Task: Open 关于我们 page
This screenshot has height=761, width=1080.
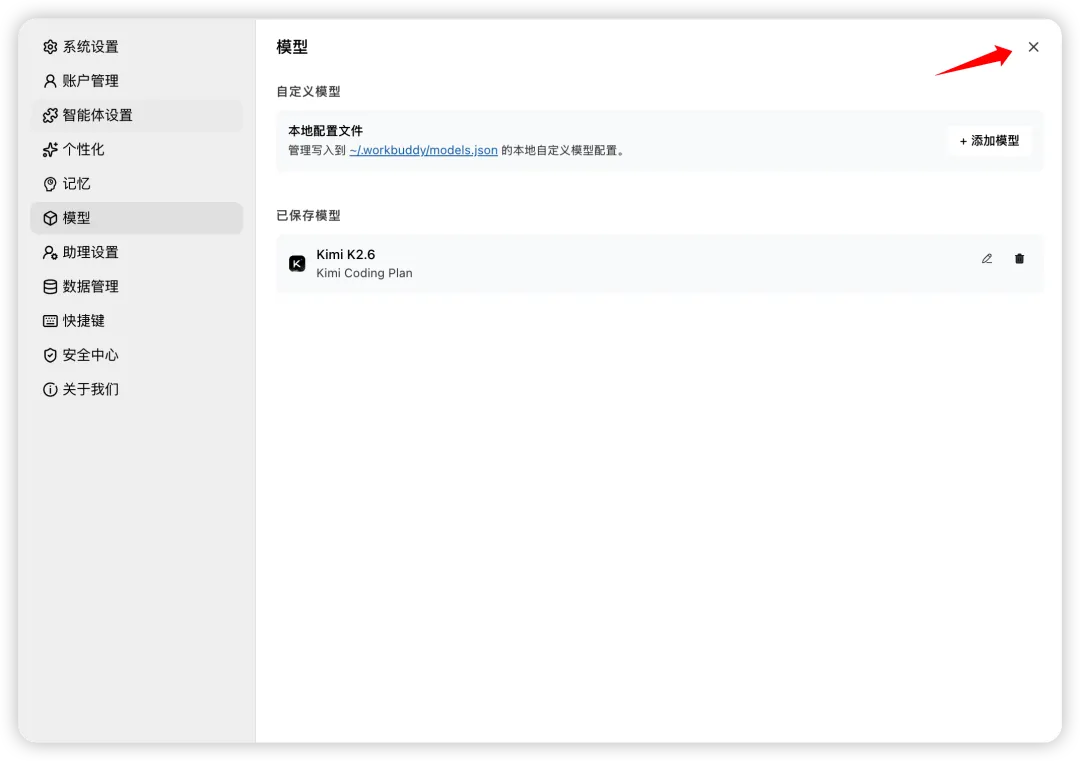Action: click(x=136, y=390)
